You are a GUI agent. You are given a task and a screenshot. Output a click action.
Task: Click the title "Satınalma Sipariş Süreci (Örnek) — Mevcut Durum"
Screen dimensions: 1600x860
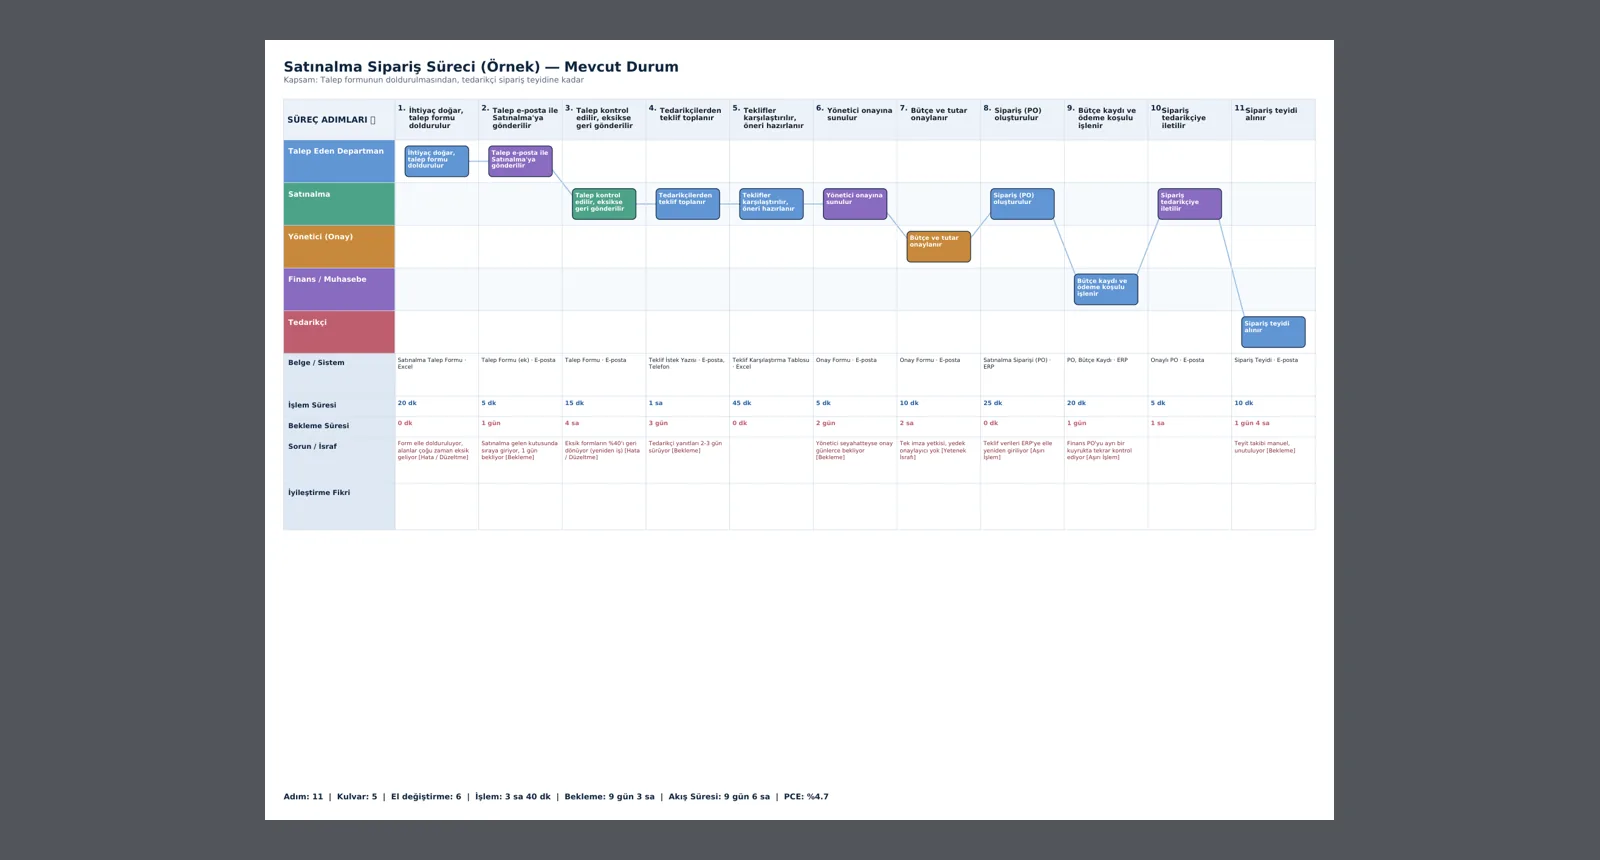[x=481, y=67]
